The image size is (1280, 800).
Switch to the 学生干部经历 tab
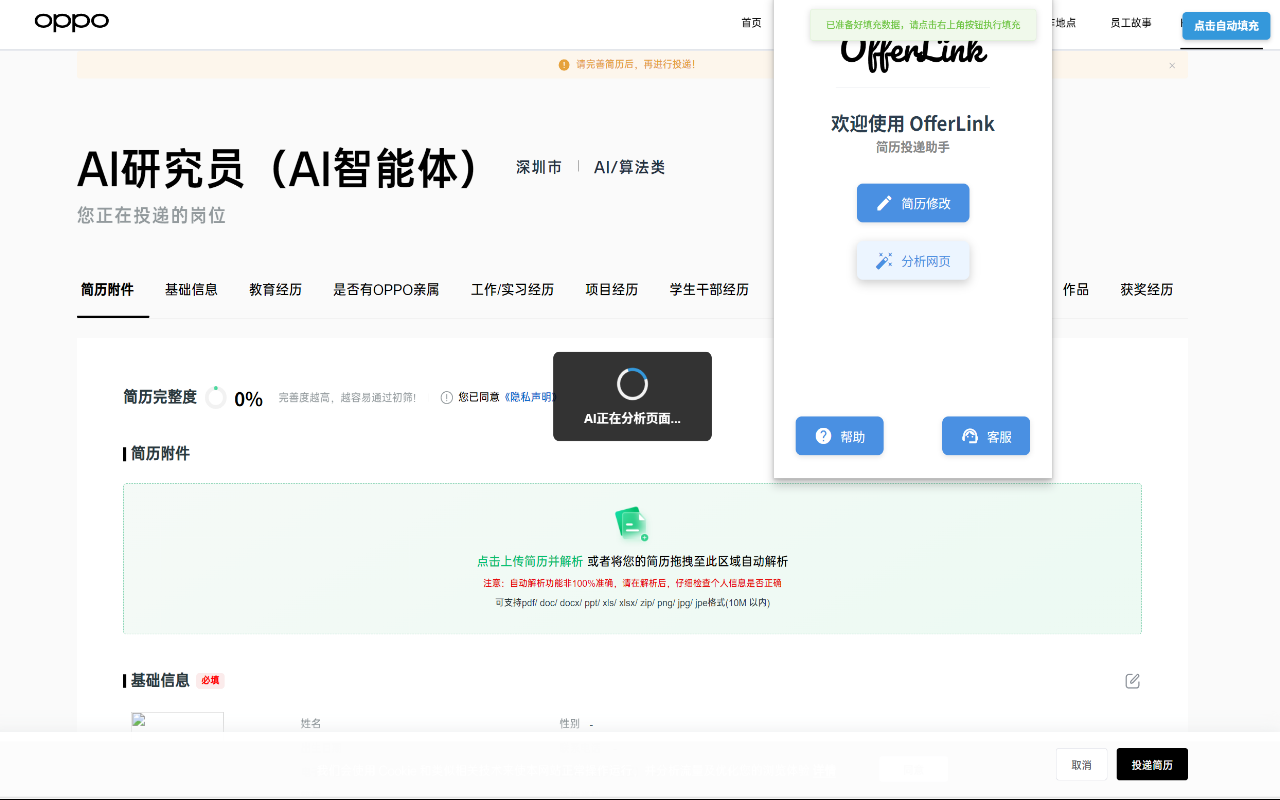[709, 290]
